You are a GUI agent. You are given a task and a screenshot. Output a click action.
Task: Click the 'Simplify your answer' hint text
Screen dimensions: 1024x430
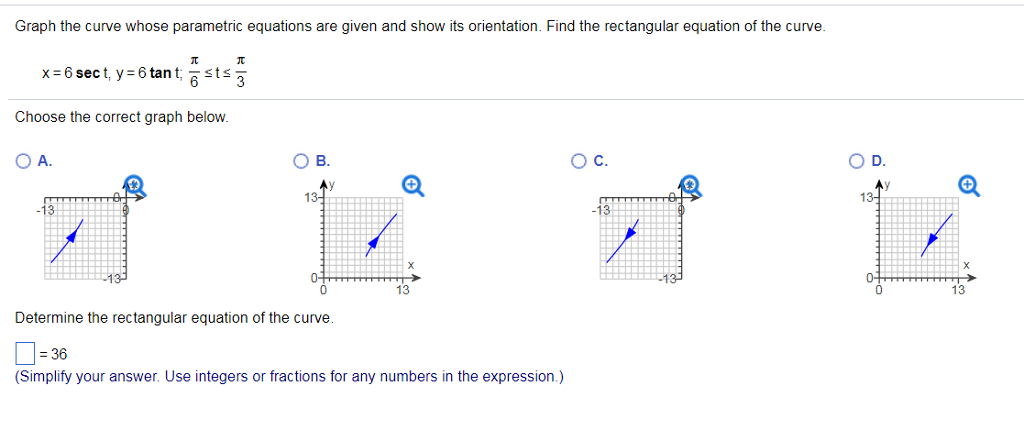pyautogui.click(x=289, y=377)
